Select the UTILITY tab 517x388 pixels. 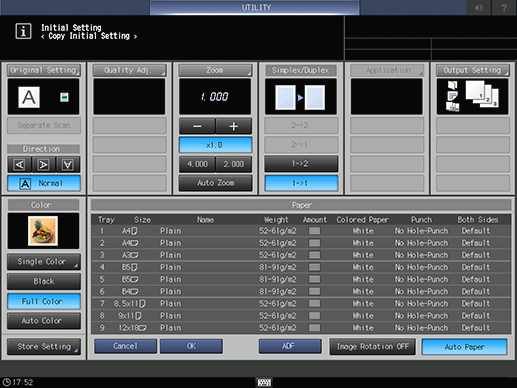click(255, 7)
